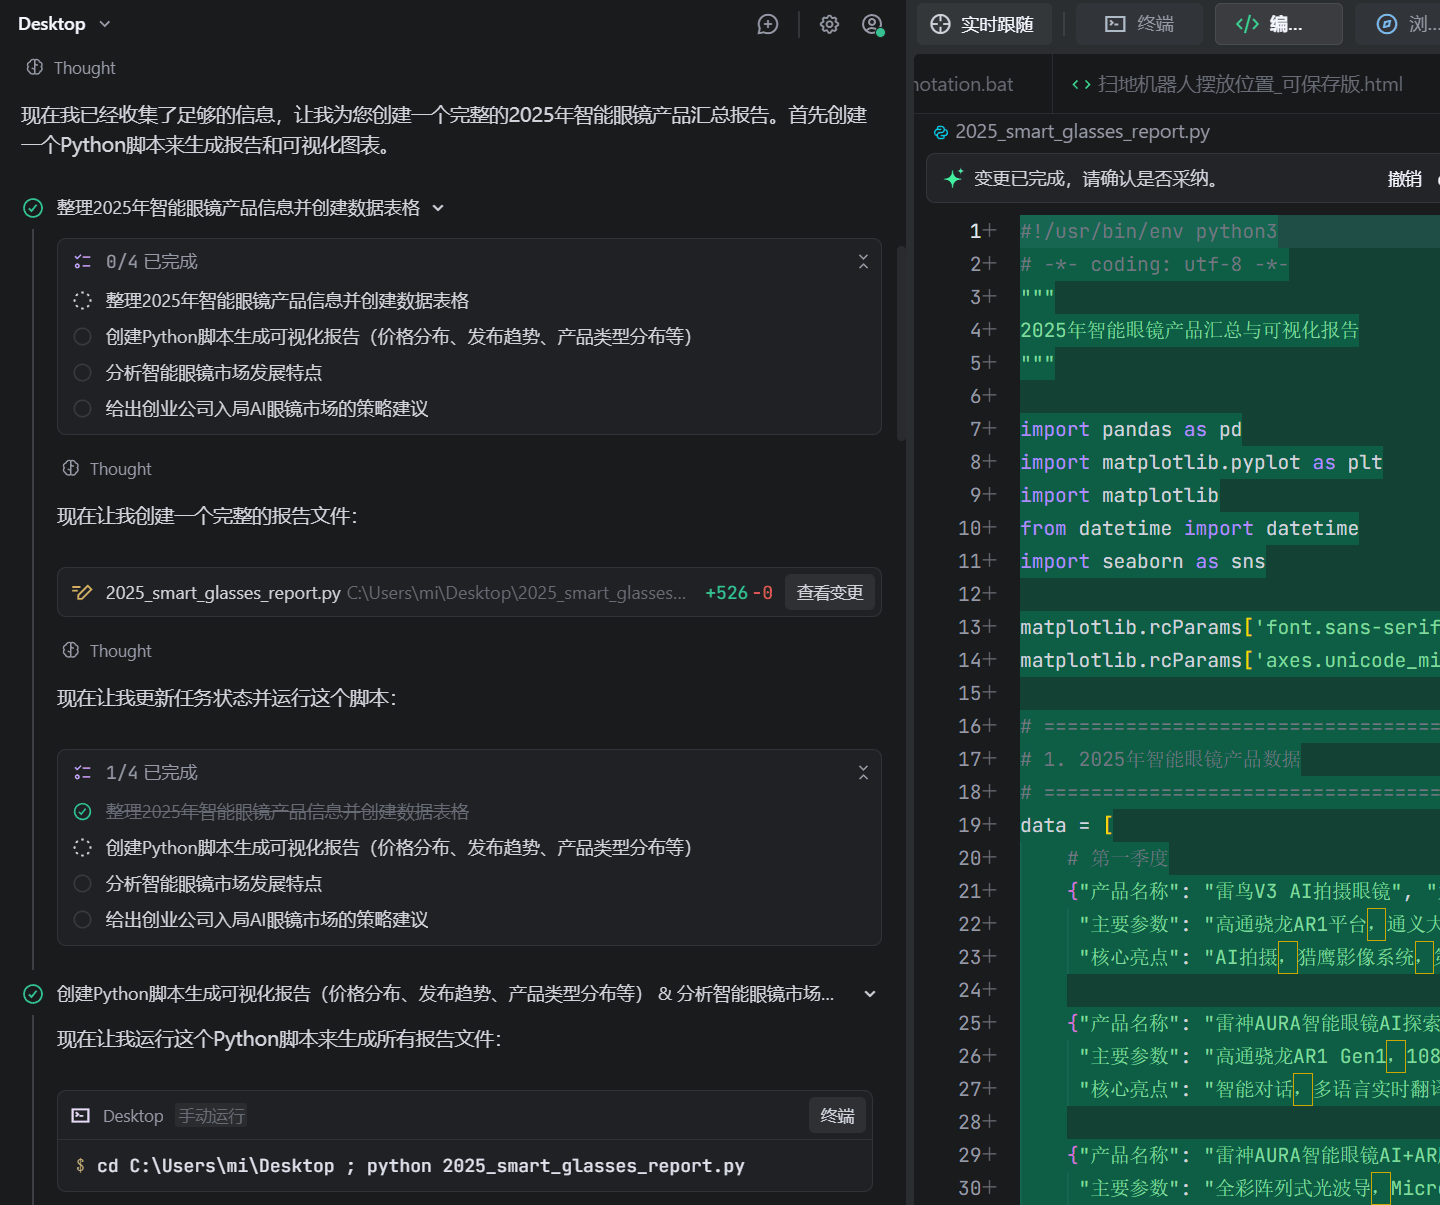Click the user account avatar icon
The width and height of the screenshot is (1440, 1205).
(872, 25)
